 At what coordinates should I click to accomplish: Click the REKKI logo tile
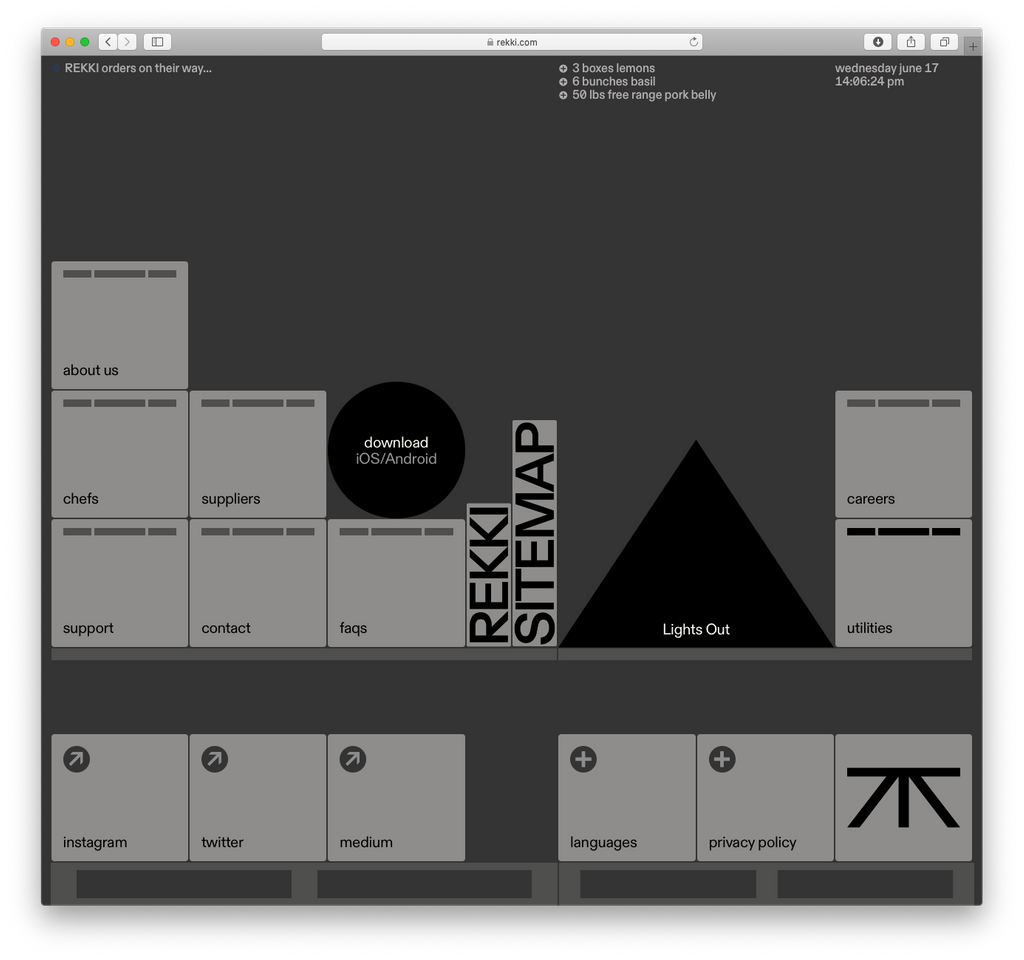[x=903, y=797]
